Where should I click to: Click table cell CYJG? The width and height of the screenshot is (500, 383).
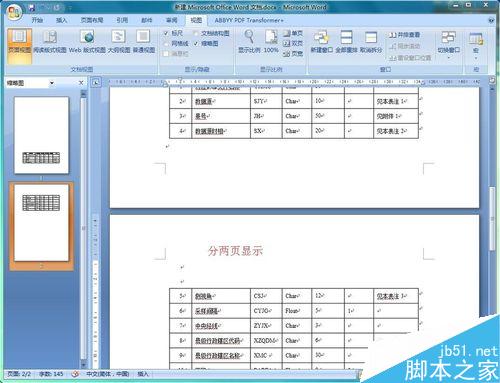[266, 311]
